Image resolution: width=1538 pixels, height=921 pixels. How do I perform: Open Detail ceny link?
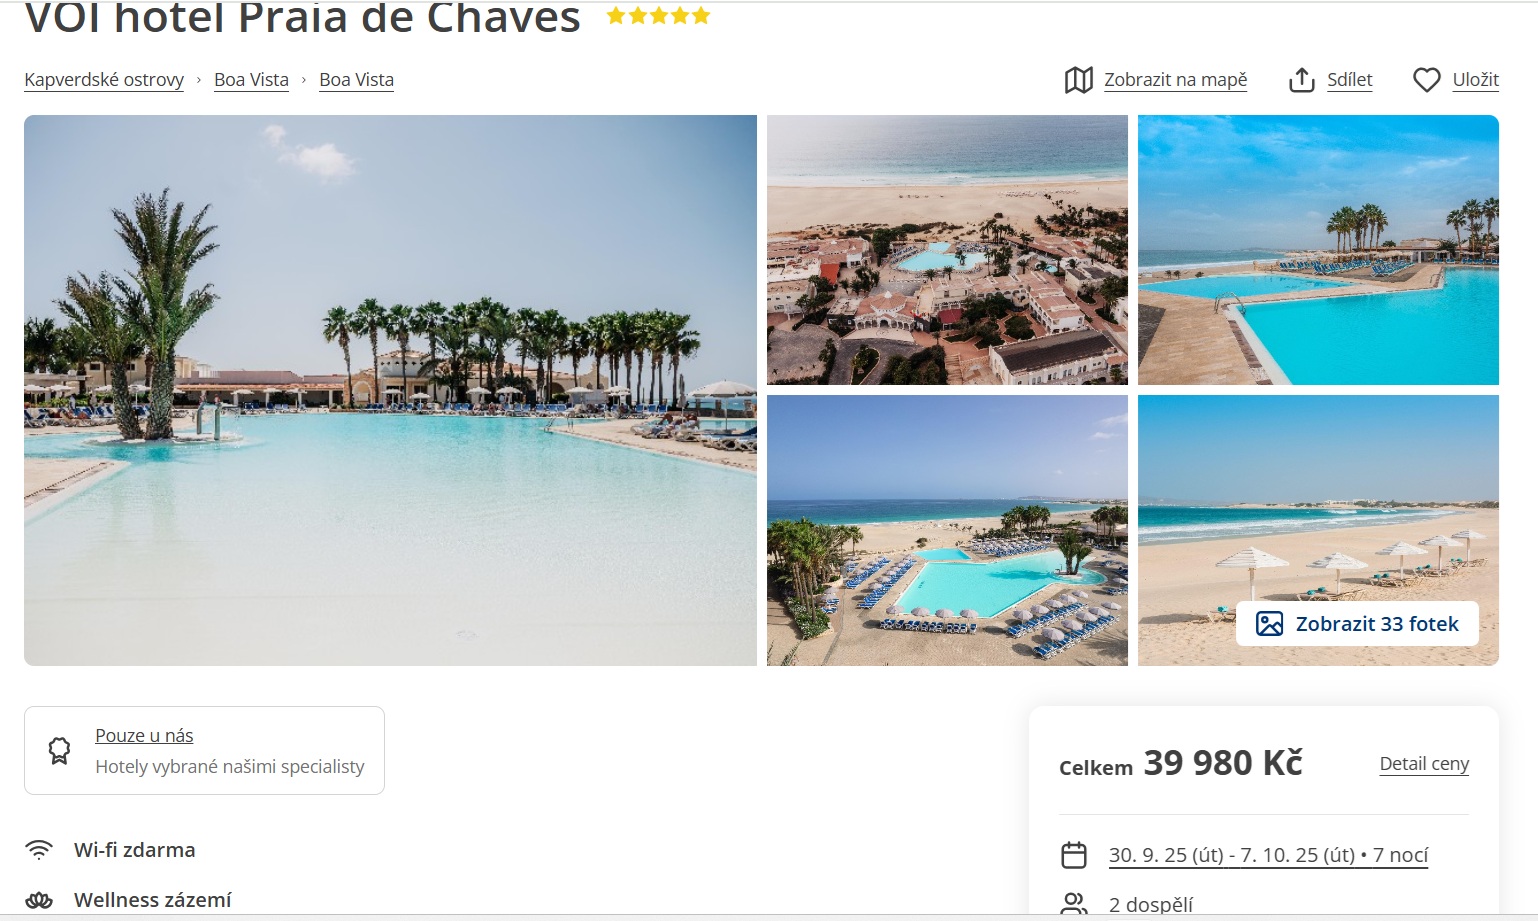click(x=1424, y=764)
